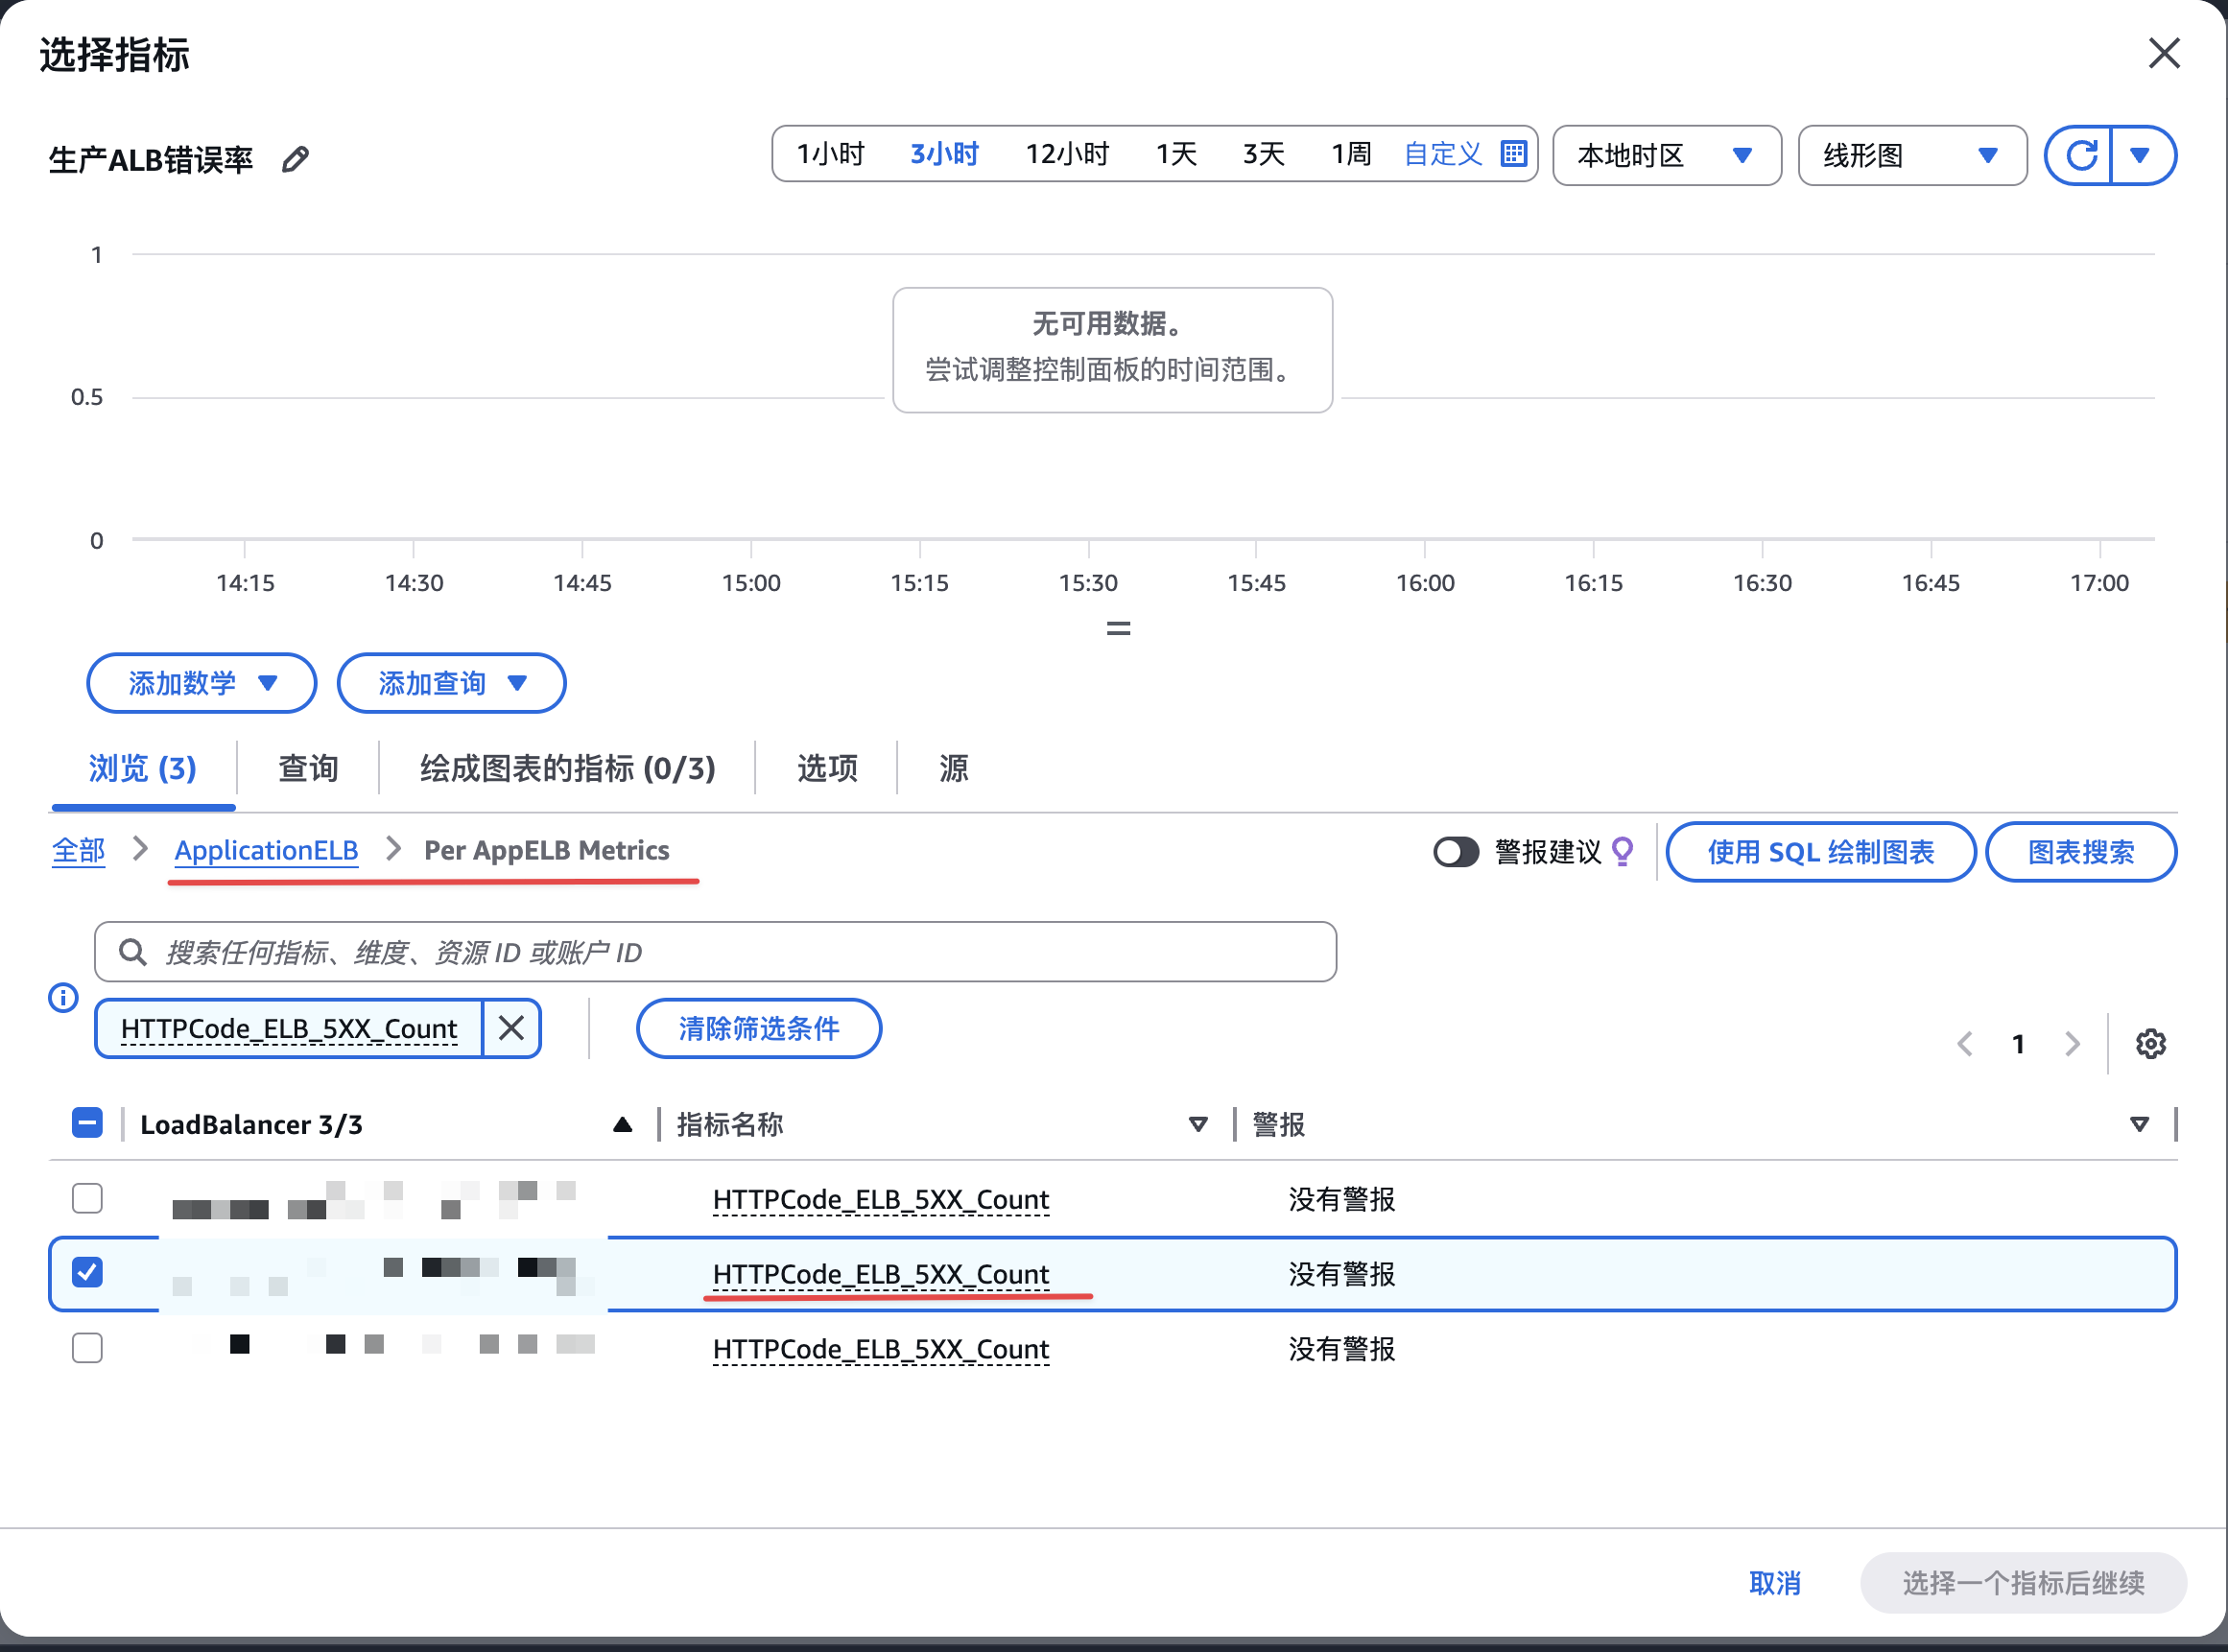
Task: Click the 清除筛选条件 button
Action: pos(758,1028)
